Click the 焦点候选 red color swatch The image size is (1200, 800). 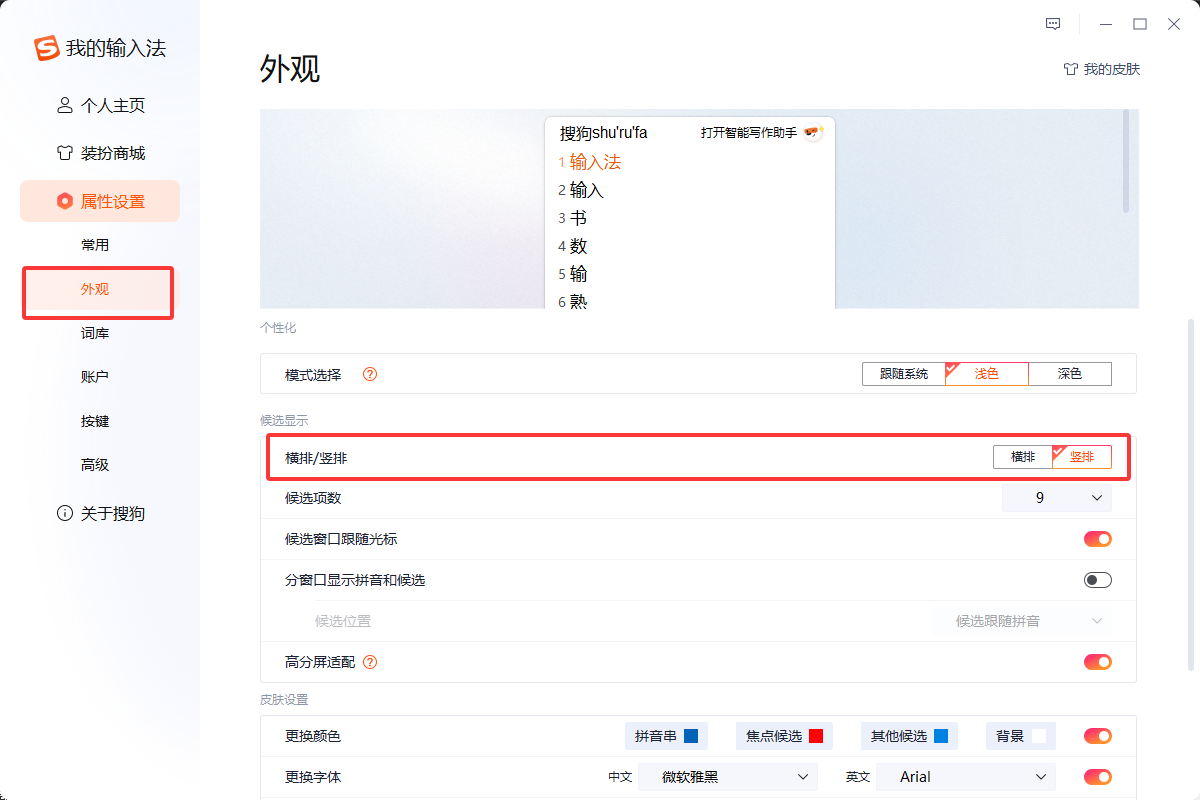[x=815, y=735]
